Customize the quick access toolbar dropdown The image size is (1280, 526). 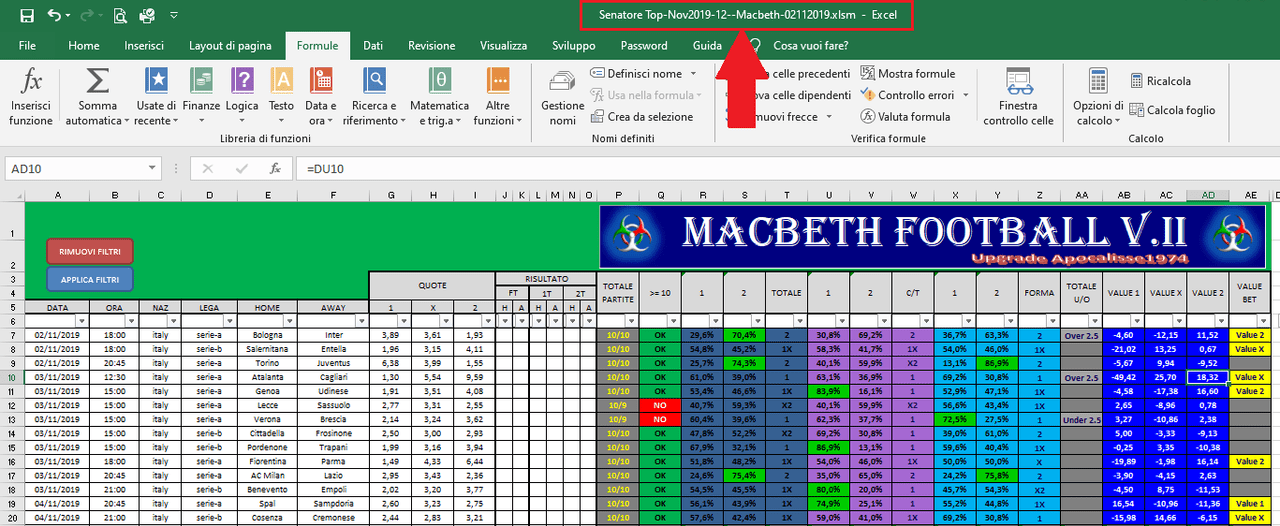click(174, 16)
